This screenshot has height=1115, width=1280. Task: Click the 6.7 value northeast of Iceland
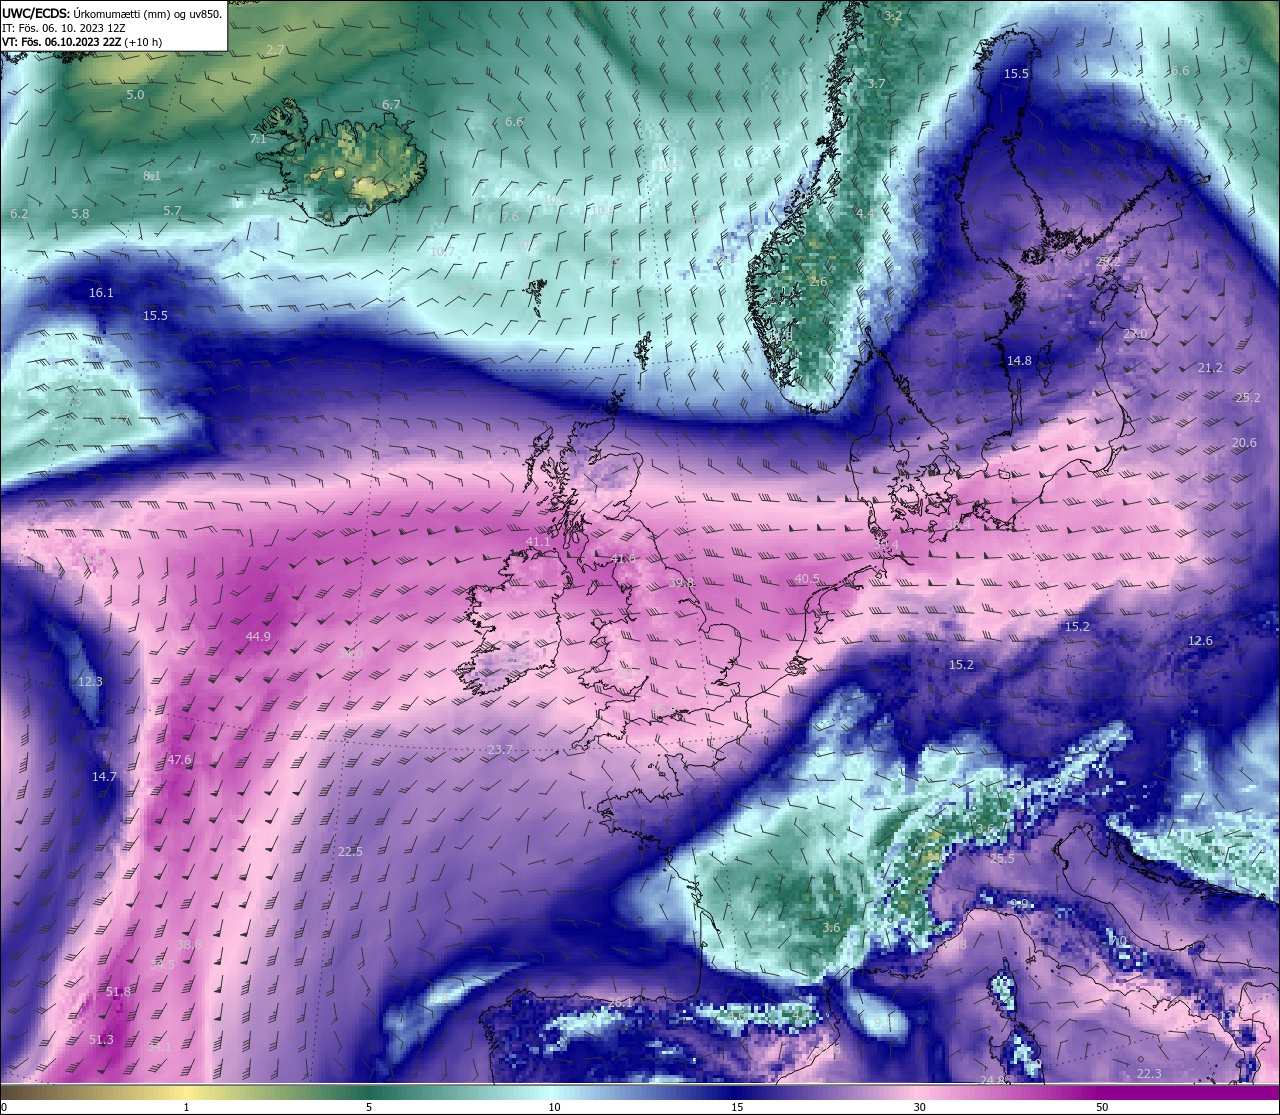pyautogui.click(x=391, y=105)
